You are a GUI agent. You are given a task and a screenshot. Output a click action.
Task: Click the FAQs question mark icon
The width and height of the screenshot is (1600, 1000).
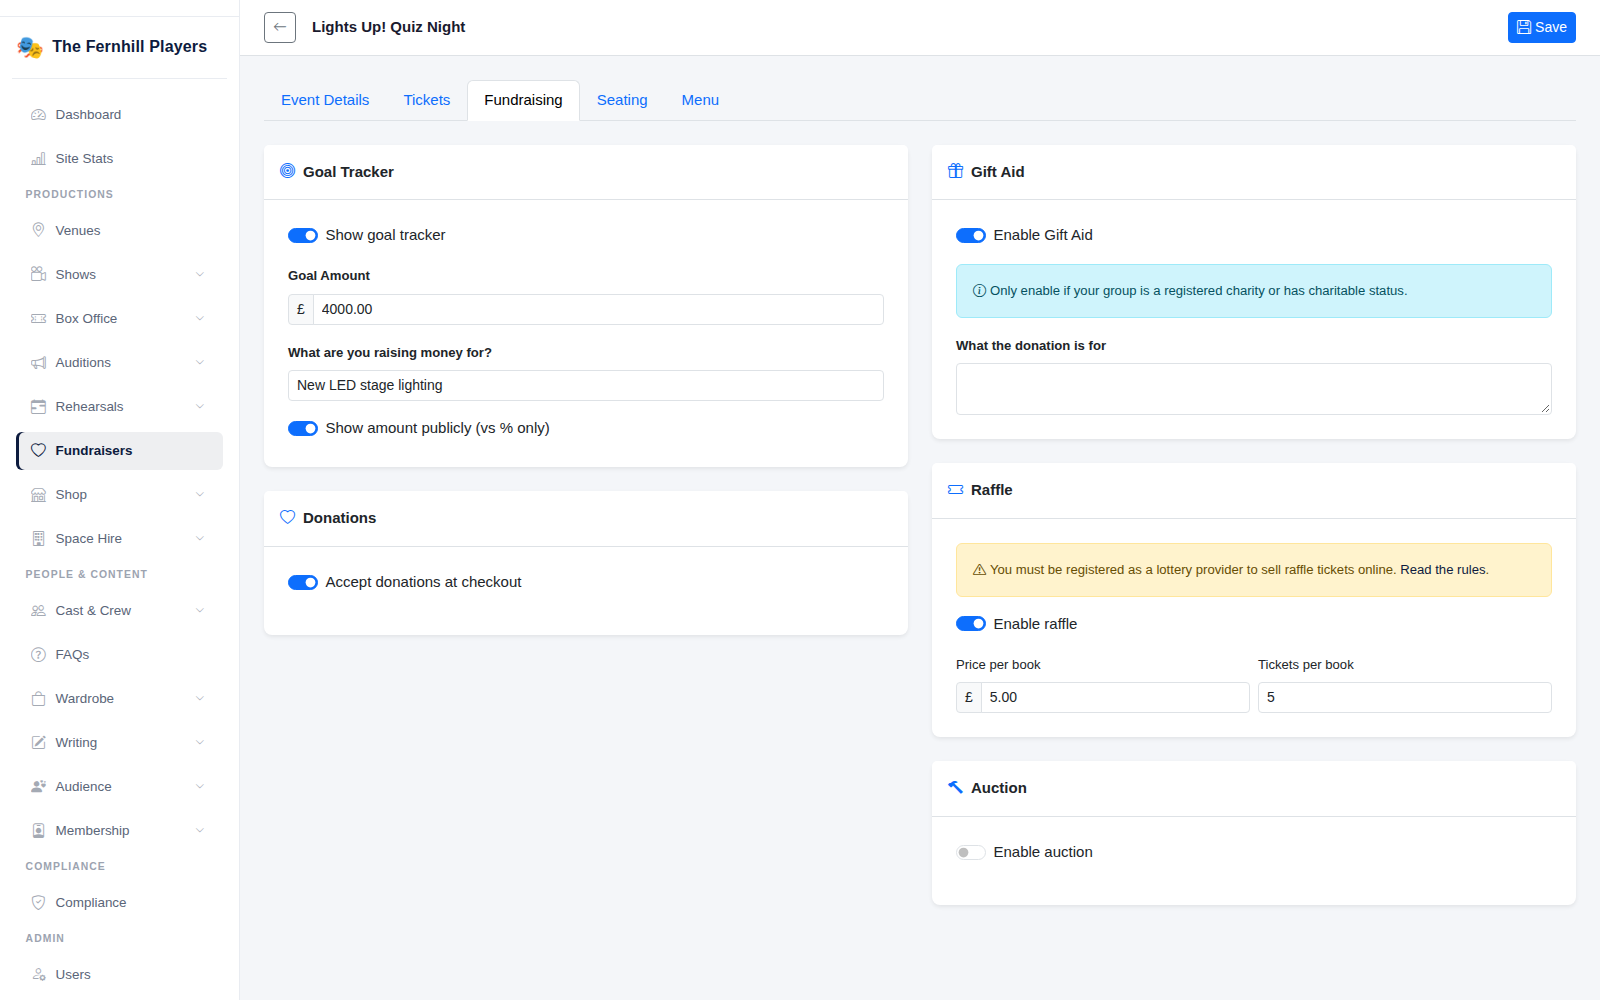pyautogui.click(x=38, y=654)
